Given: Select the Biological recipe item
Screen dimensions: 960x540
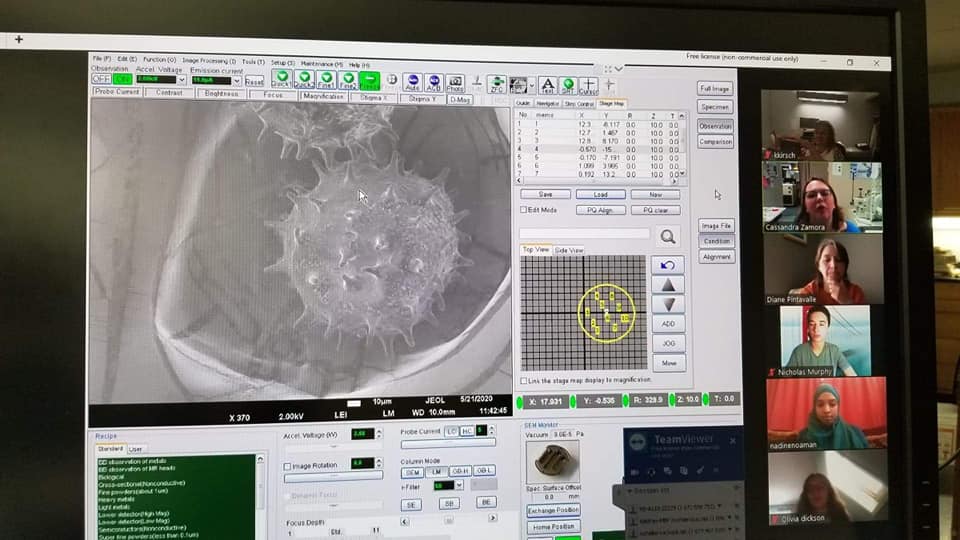Looking at the screenshot, I should pyautogui.click(x=111, y=476).
